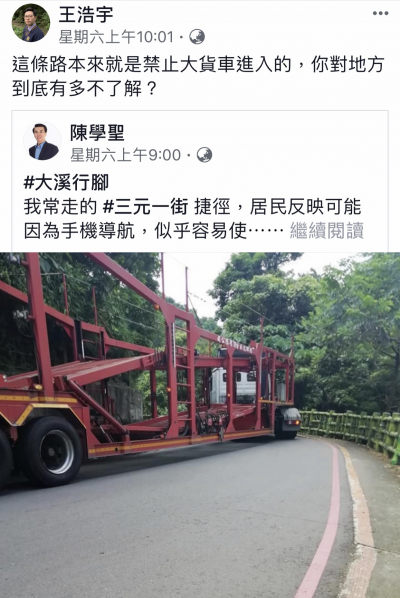Open 王浩宇's profile picture

pyautogui.click(x=31, y=23)
